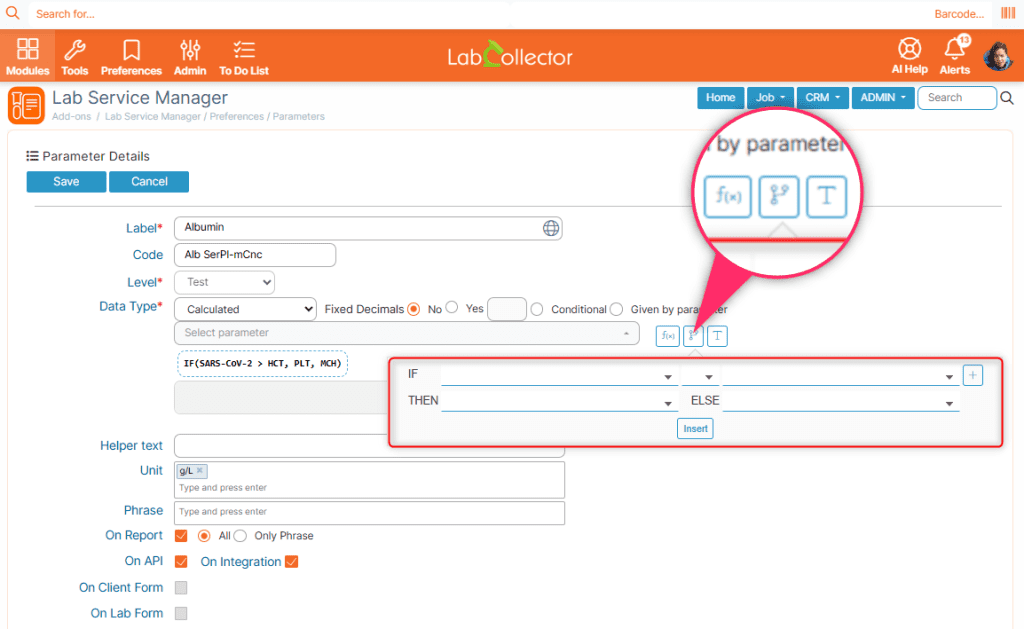
Task: Open the To Do List icon
Action: [x=244, y=49]
